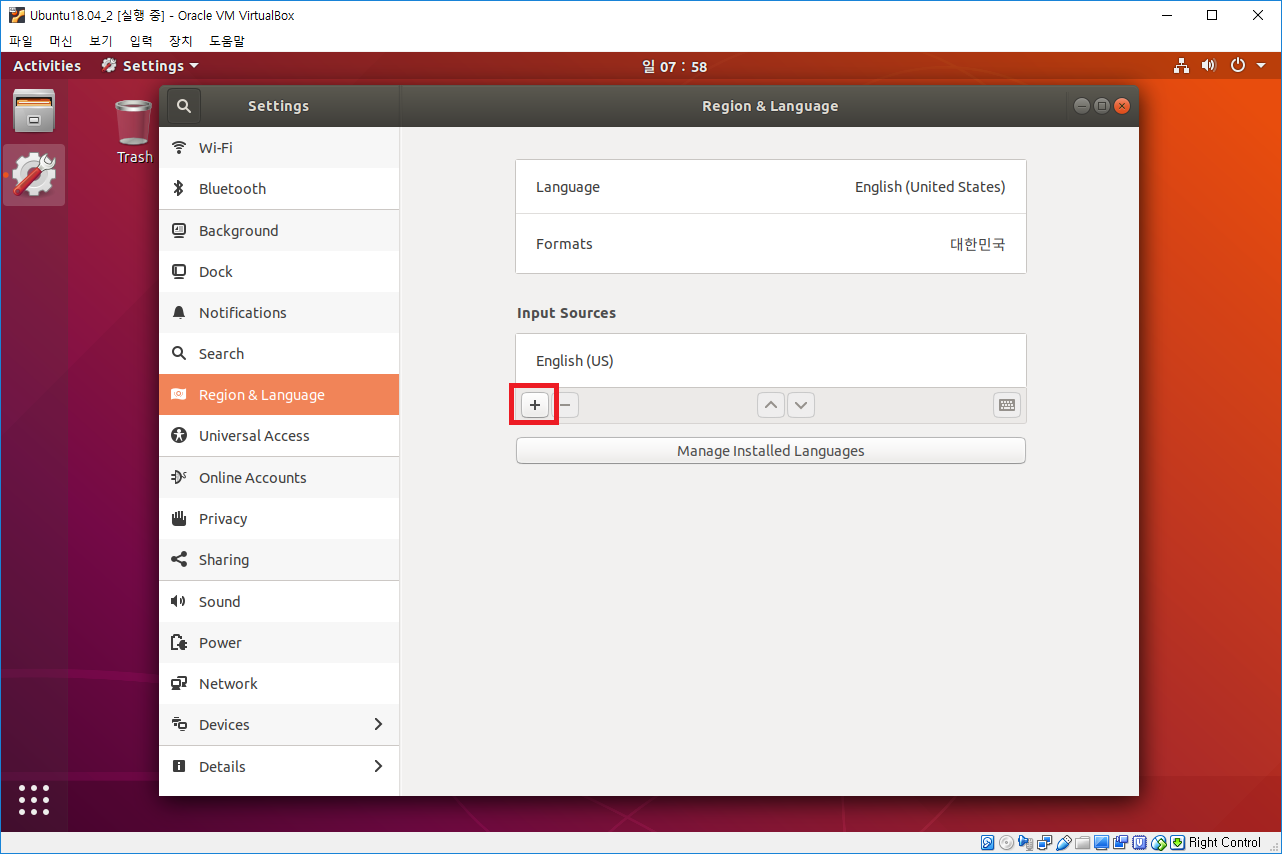Open the 보기 menu in VirtualBox
The height and width of the screenshot is (854, 1282).
[101, 41]
